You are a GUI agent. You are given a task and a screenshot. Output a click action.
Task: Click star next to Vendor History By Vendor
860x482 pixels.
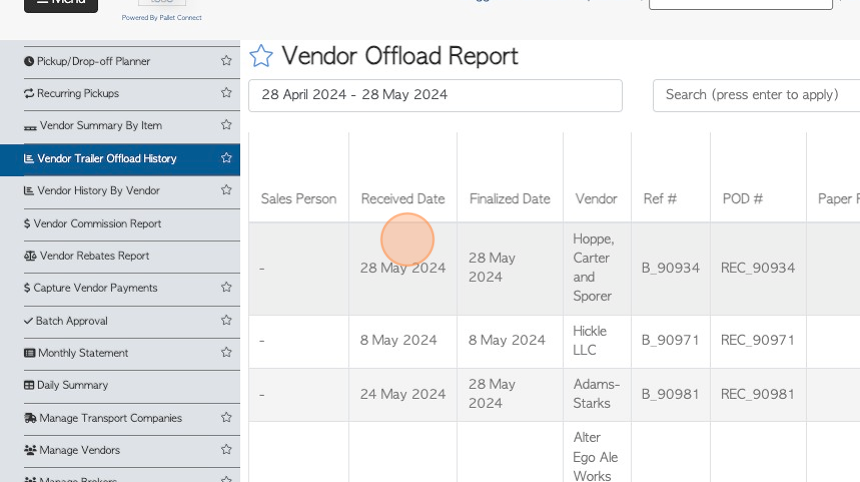[x=226, y=190]
